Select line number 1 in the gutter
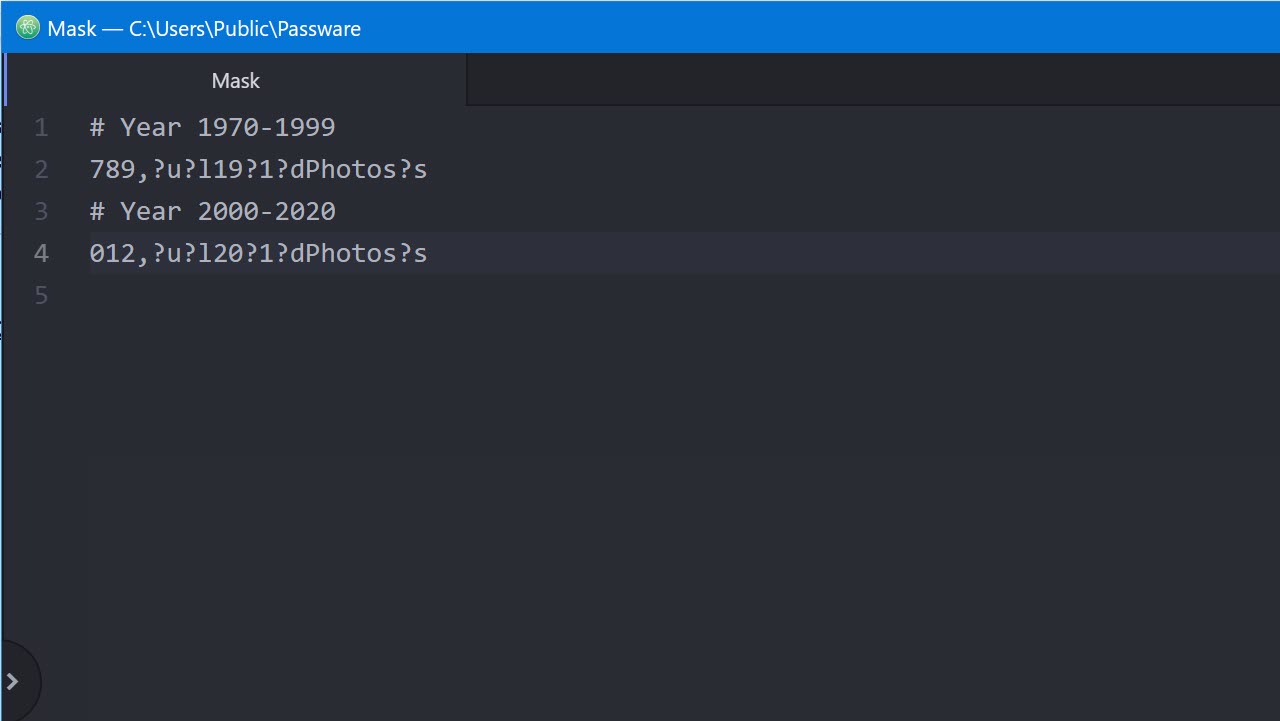This screenshot has height=721, width=1280. coord(41,127)
